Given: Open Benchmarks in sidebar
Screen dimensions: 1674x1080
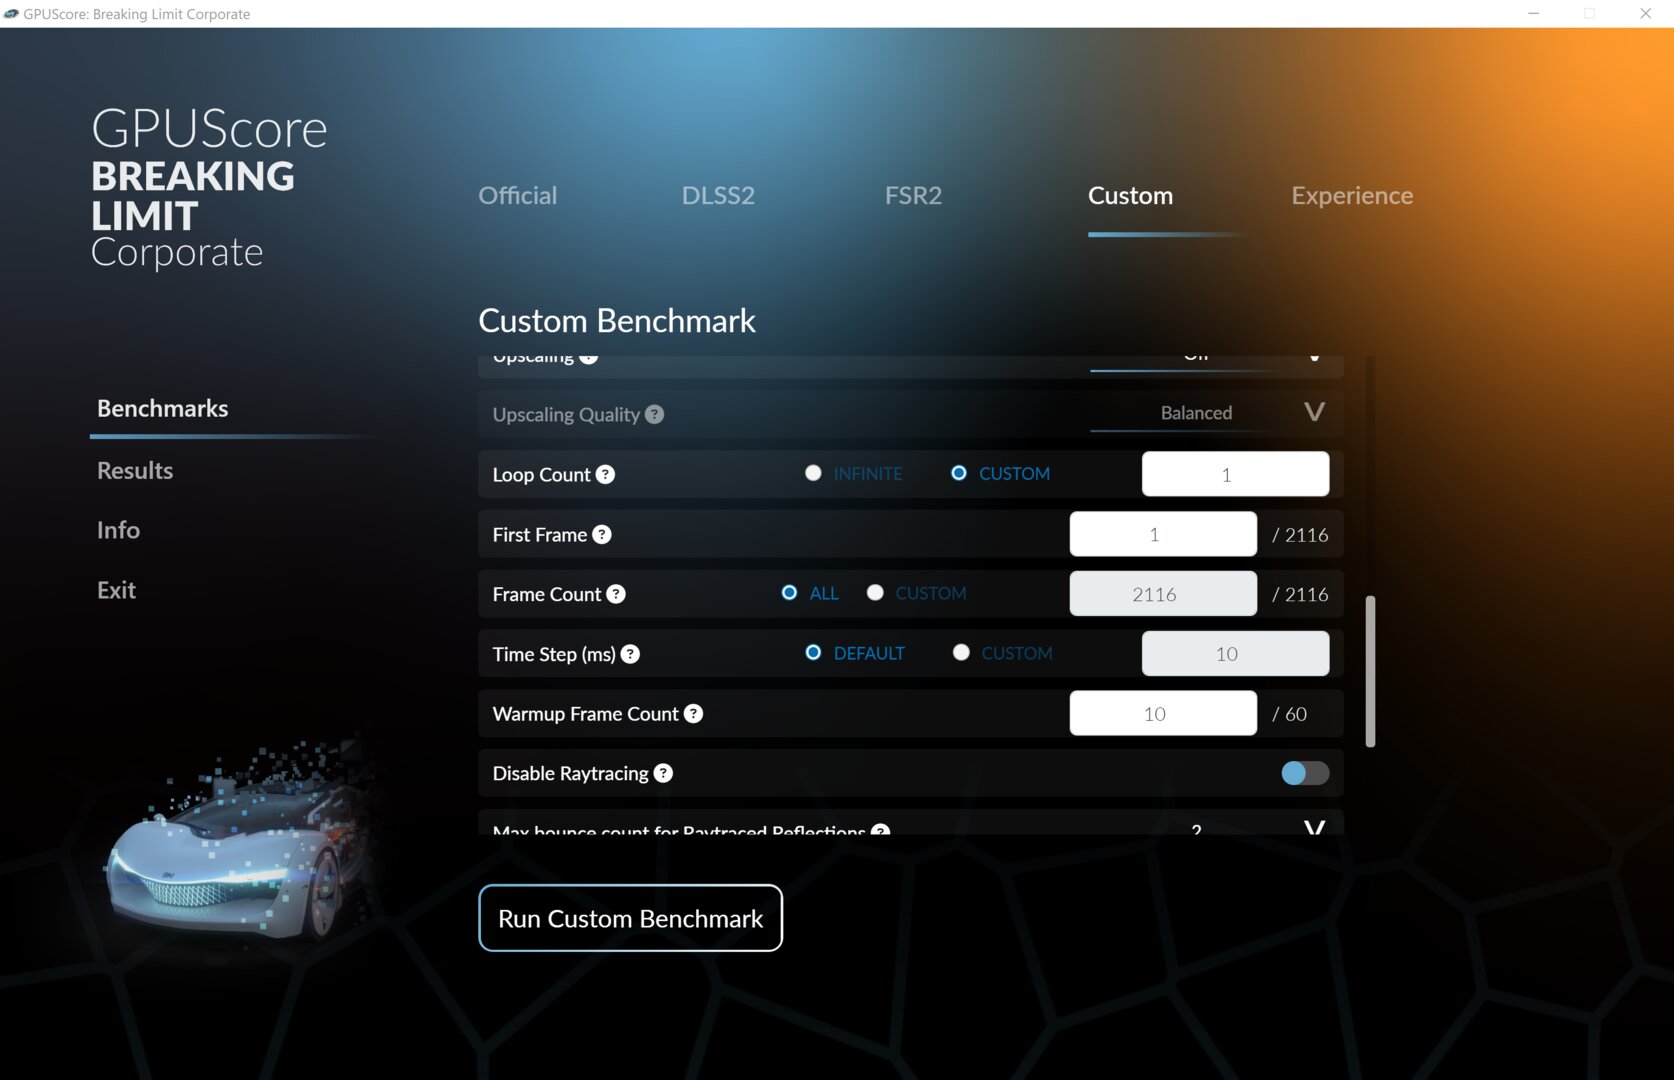Looking at the screenshot, I should pos(162,409).
